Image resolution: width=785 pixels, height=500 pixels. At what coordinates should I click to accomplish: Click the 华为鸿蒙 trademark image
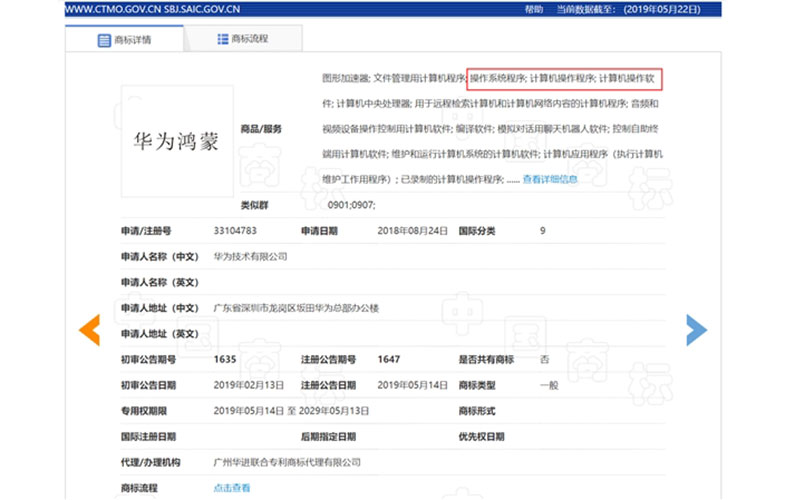click(x=176, y=141)
